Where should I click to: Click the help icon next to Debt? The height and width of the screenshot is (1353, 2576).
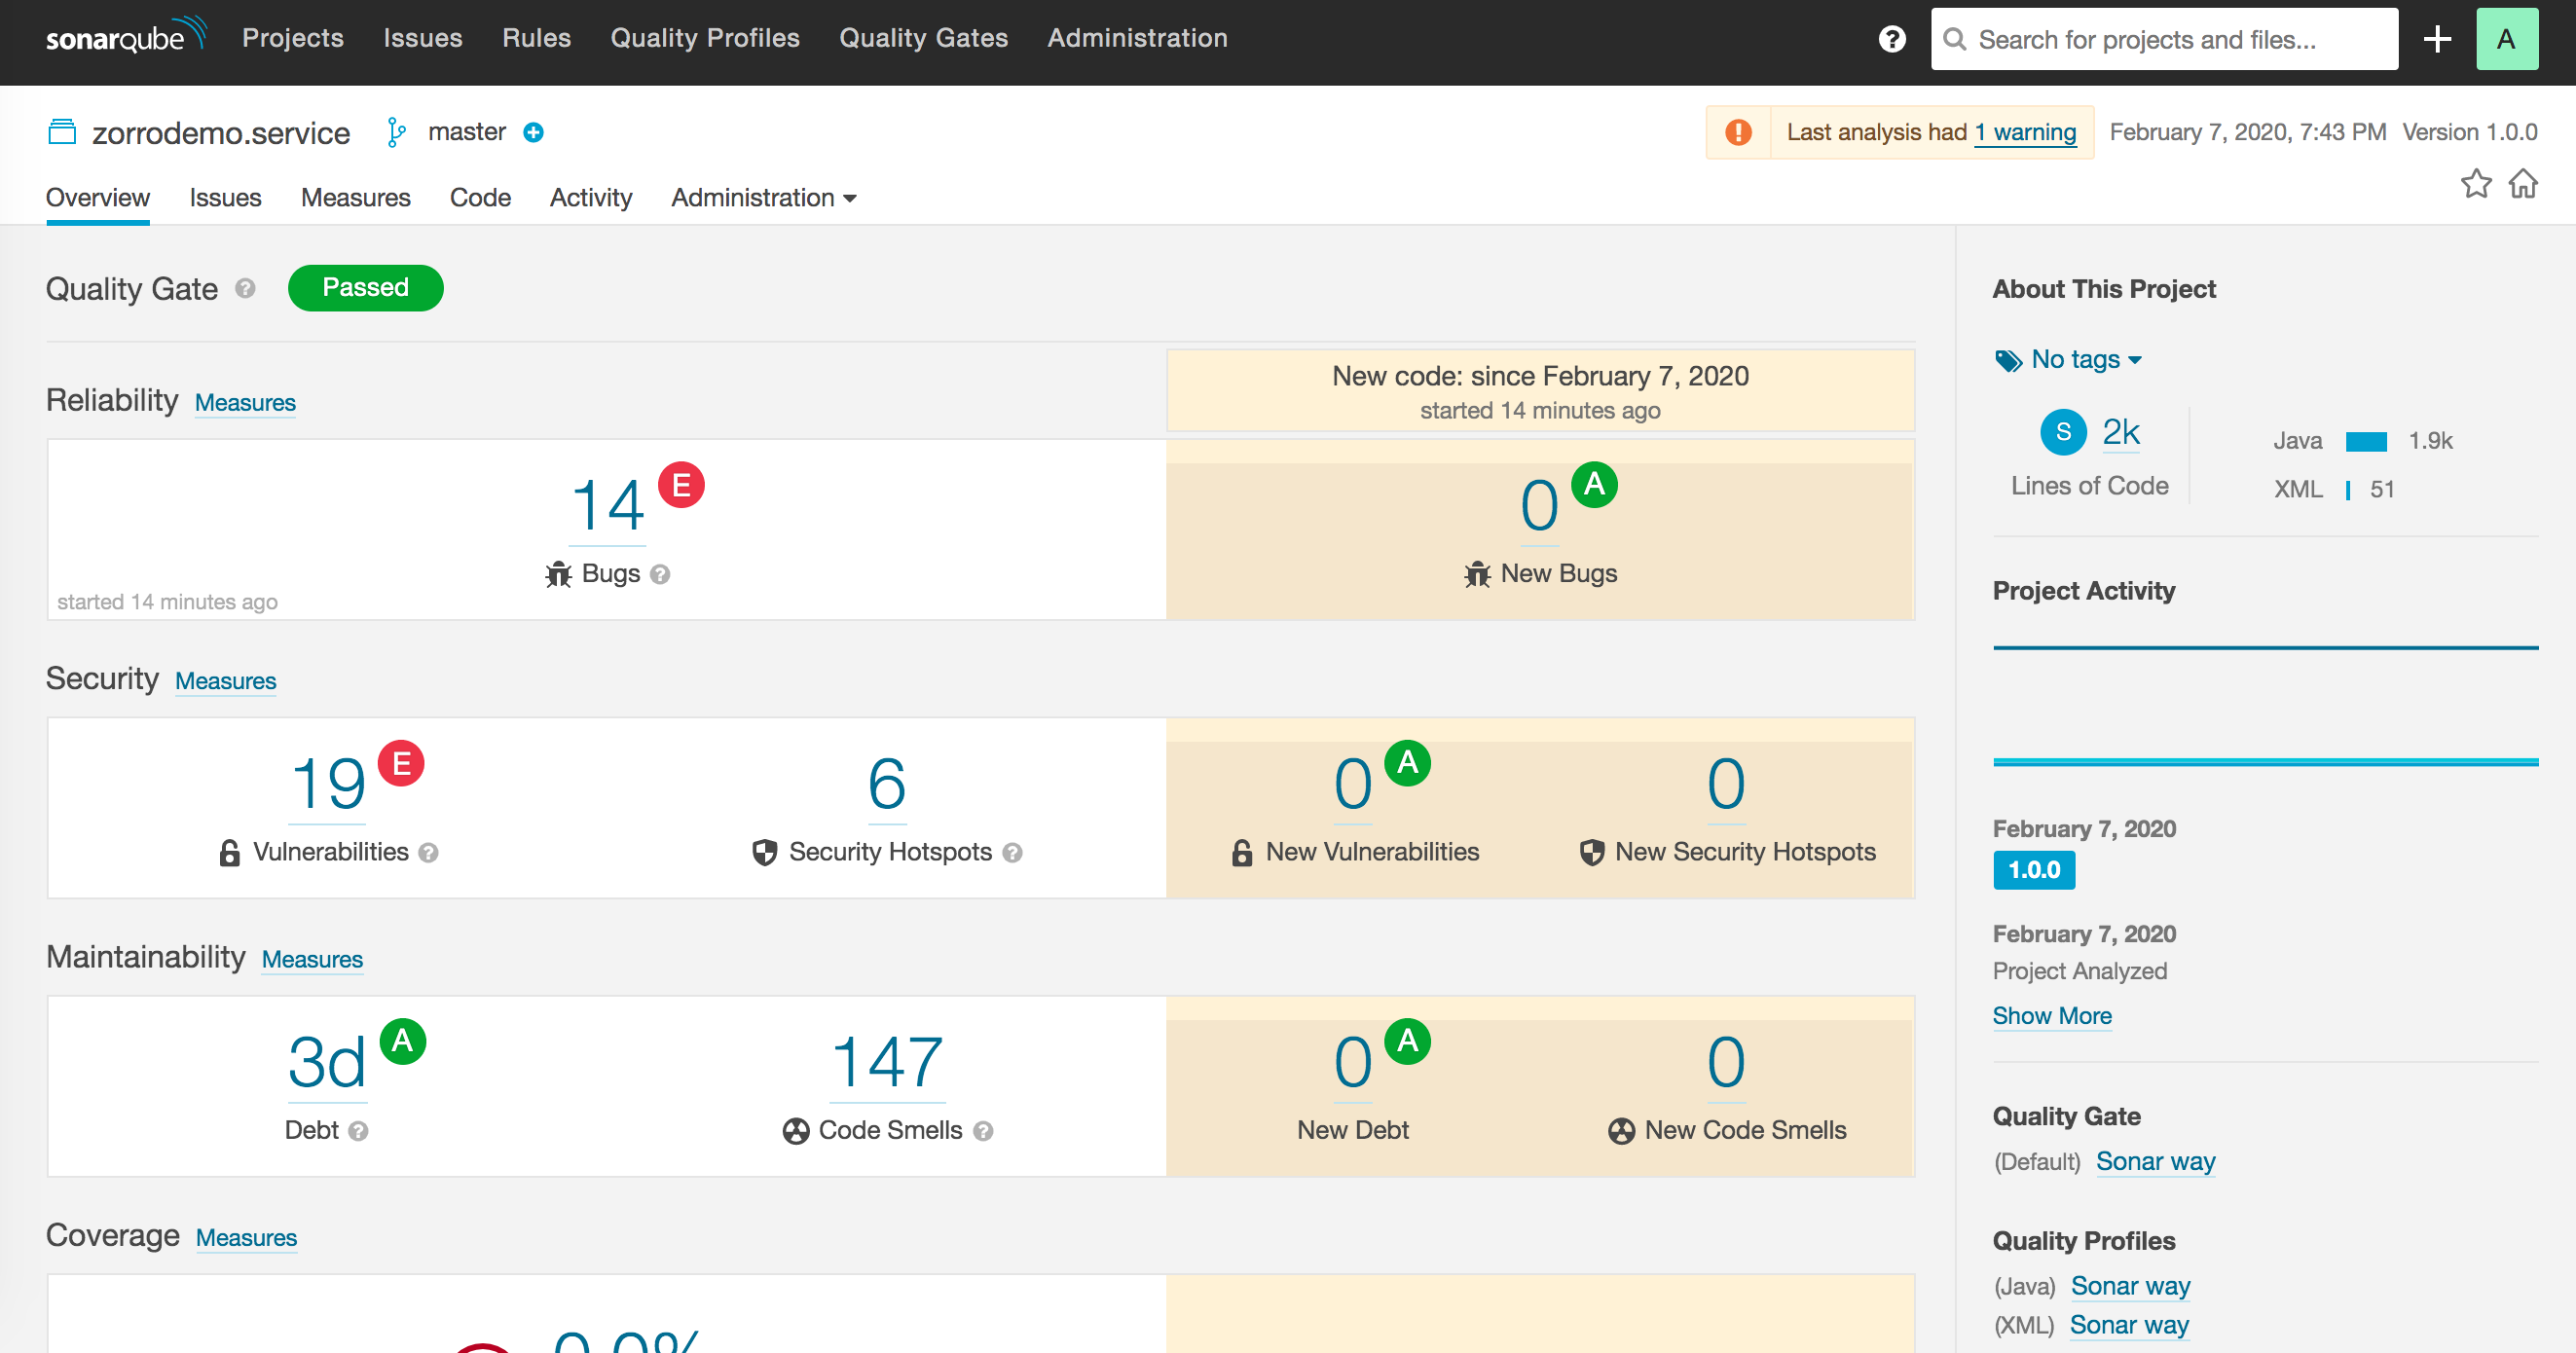click(358, 1131)
